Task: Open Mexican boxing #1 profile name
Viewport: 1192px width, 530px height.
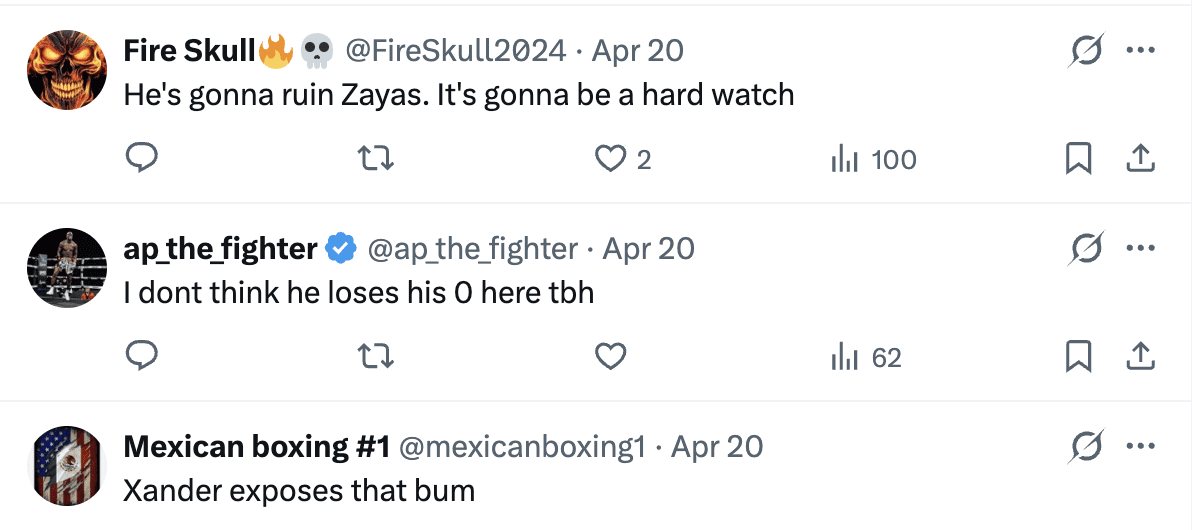Action: pyautogui.click(x=256, y=446)
